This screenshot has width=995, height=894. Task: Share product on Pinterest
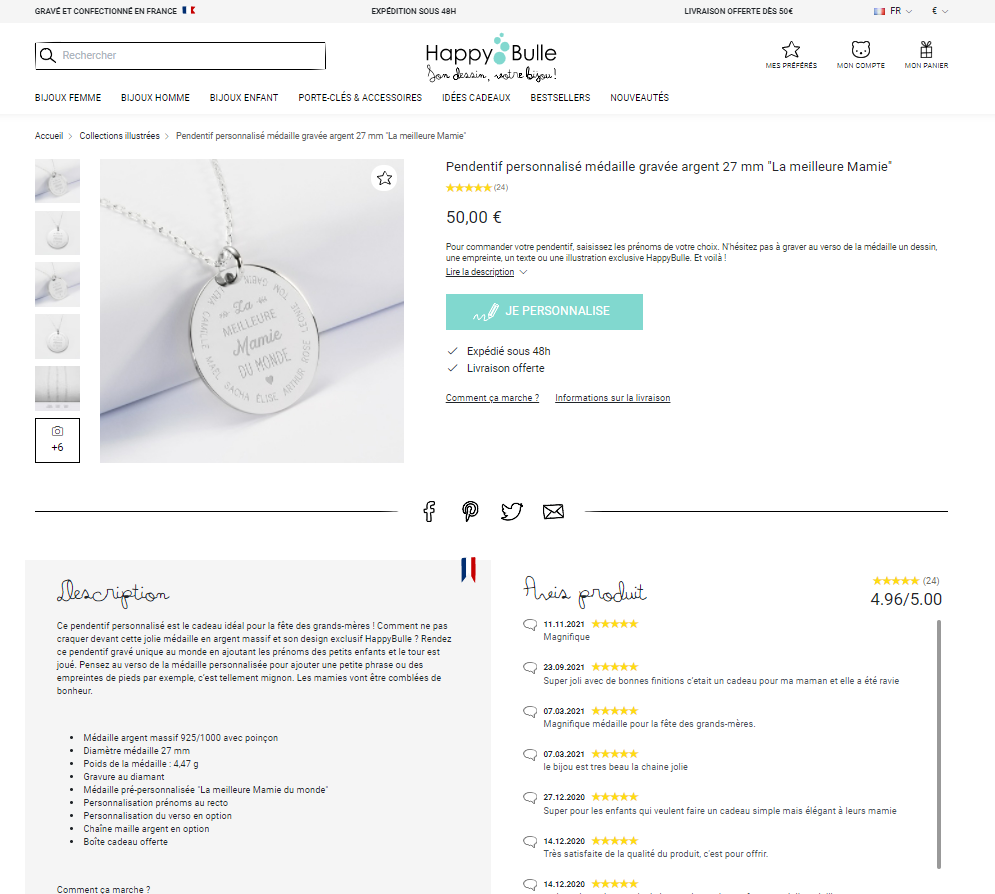tap(470, 511)
